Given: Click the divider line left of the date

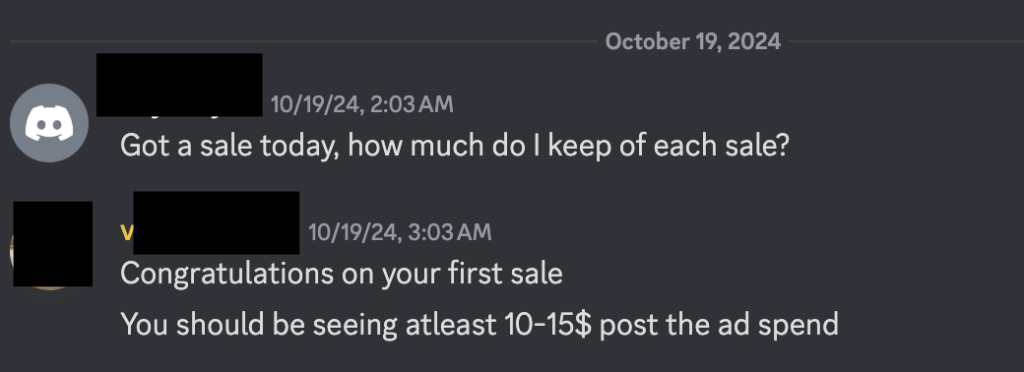Looking at the screenshot, I should (304, 42).
